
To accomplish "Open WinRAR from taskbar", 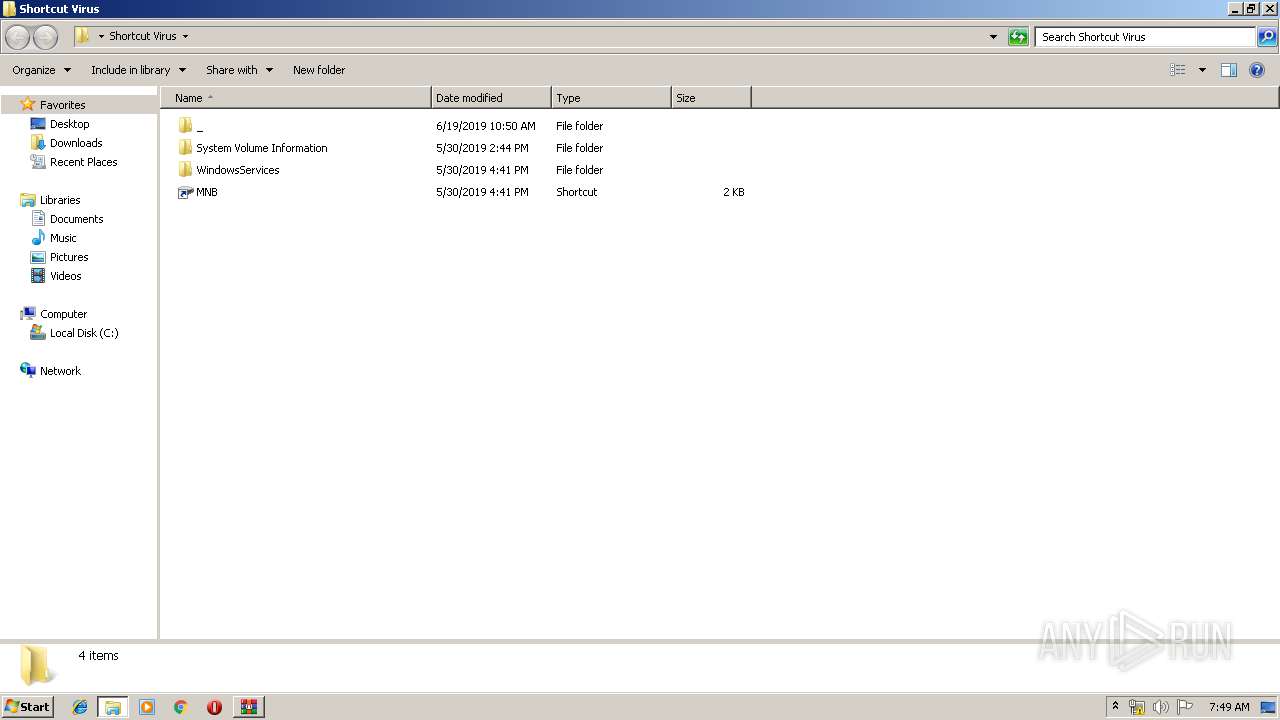I will [248, 707].
